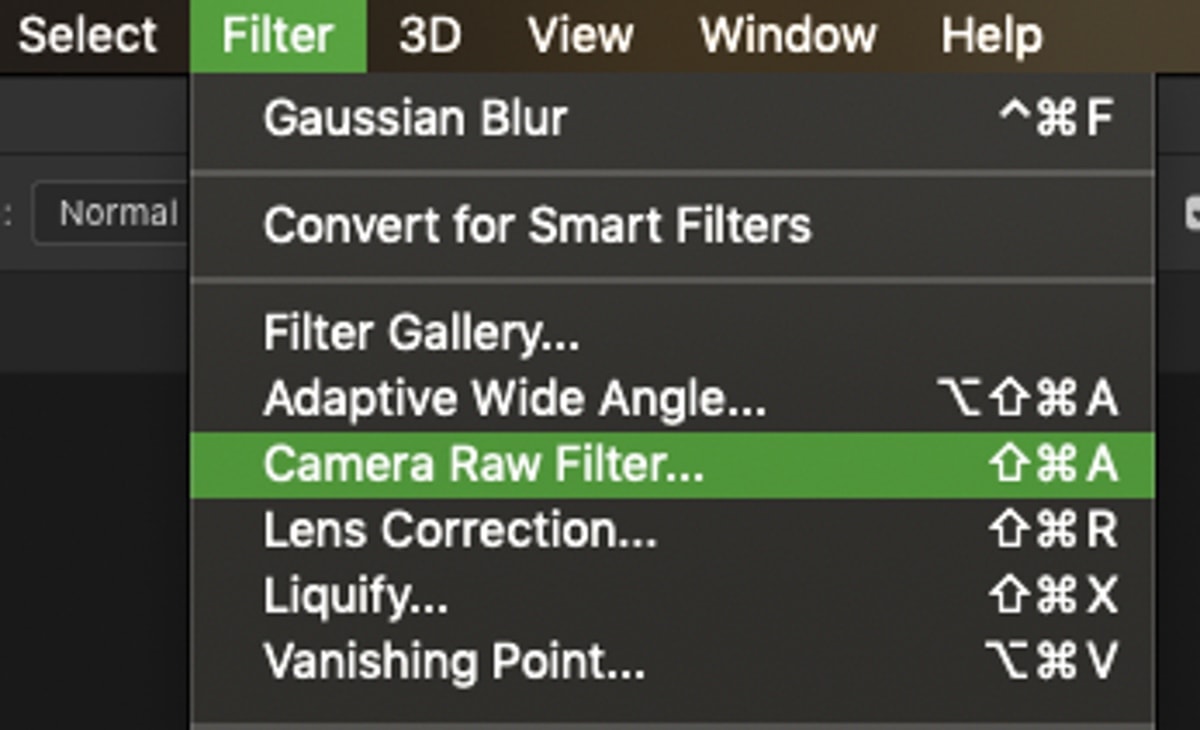Open the Window menu
The width and height of the screenshot is (1200, 730).
[788, 36]
